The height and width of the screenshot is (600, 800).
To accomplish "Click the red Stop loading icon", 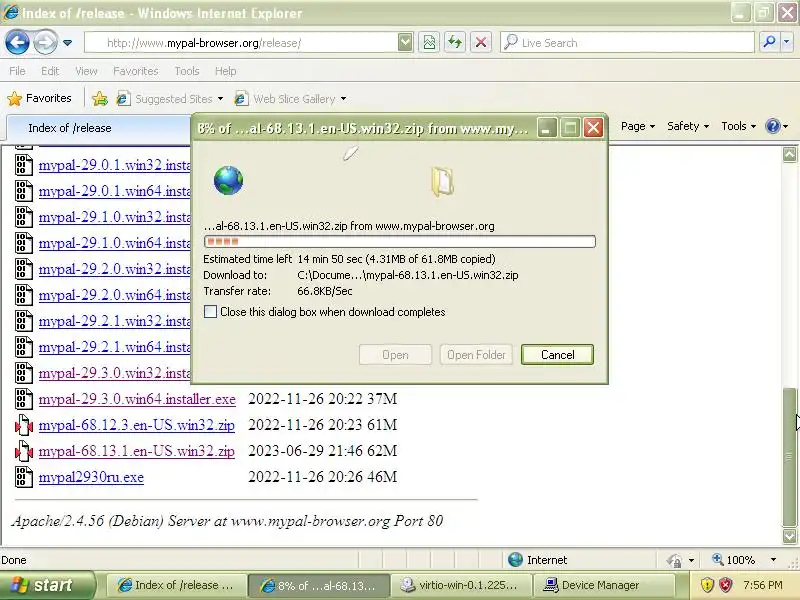I will coord(481,43).
